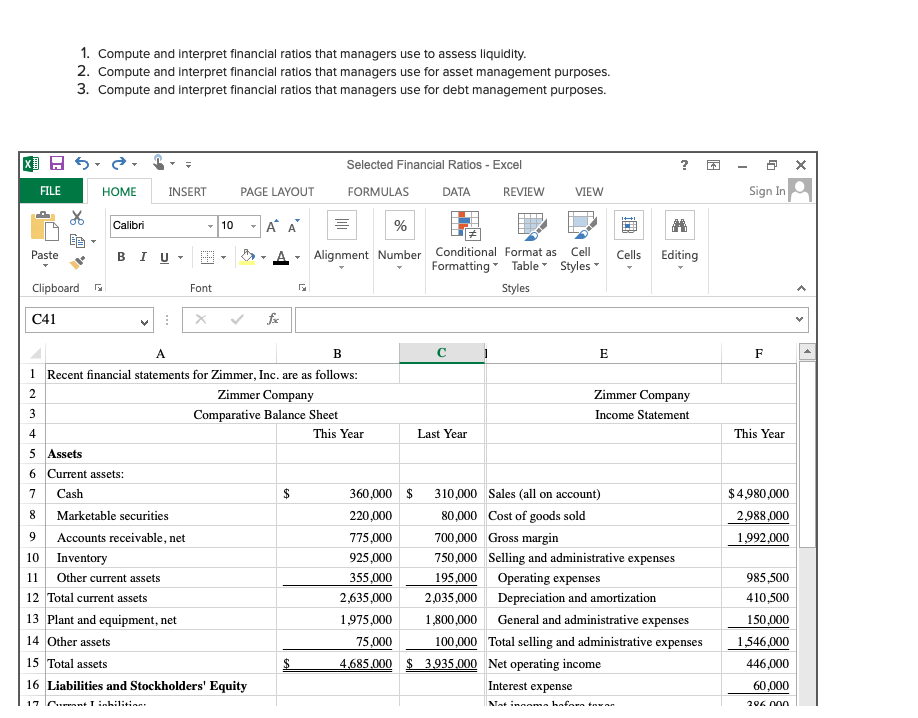Viewport: 918px width, 718px height.
Task: Click the Borders icon
Action: click(207, 257)
